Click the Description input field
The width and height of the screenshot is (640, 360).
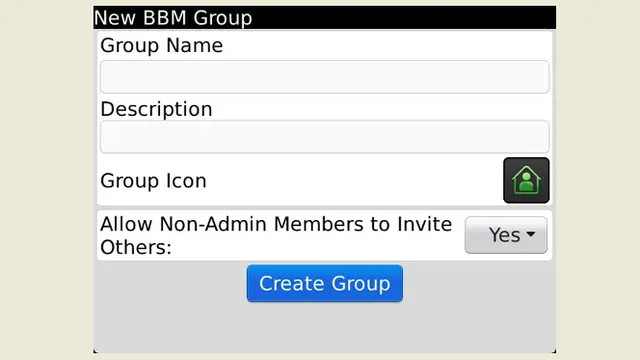point(324,137)
